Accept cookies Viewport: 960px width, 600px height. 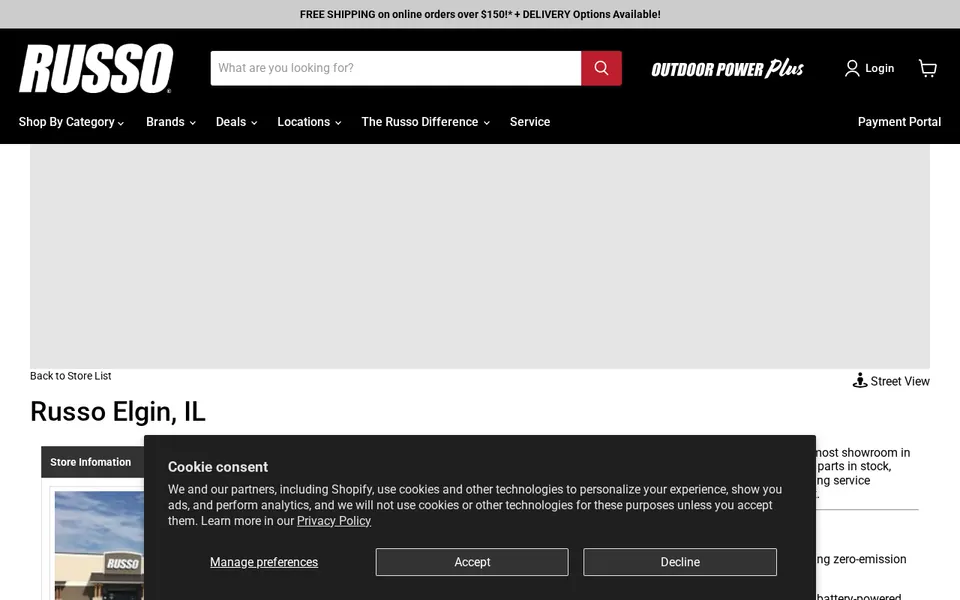coord(472,562)
